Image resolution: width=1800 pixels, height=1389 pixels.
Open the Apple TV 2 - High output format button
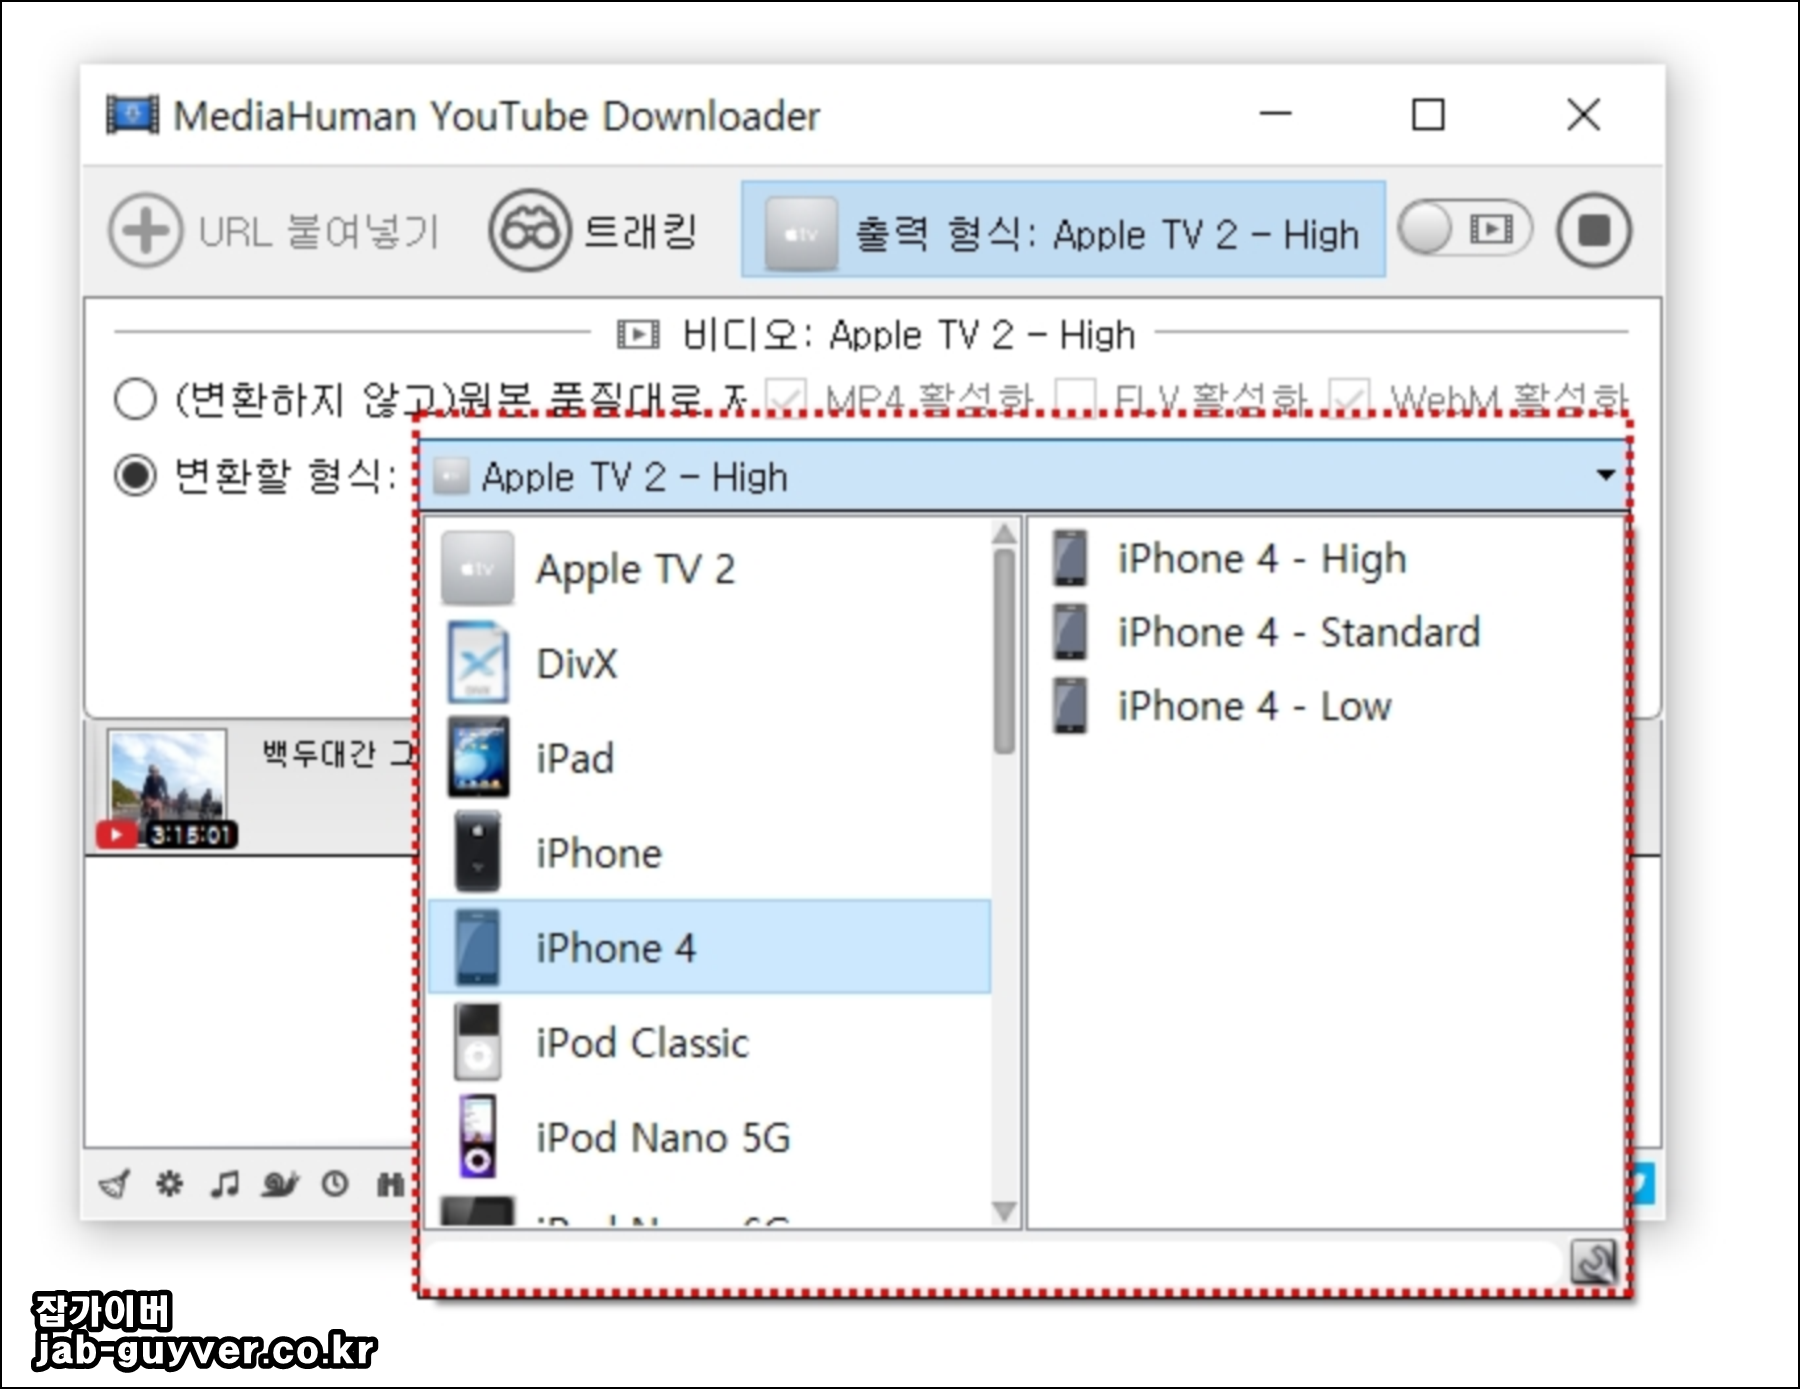pyautogui.click(x=1063, y=230)
